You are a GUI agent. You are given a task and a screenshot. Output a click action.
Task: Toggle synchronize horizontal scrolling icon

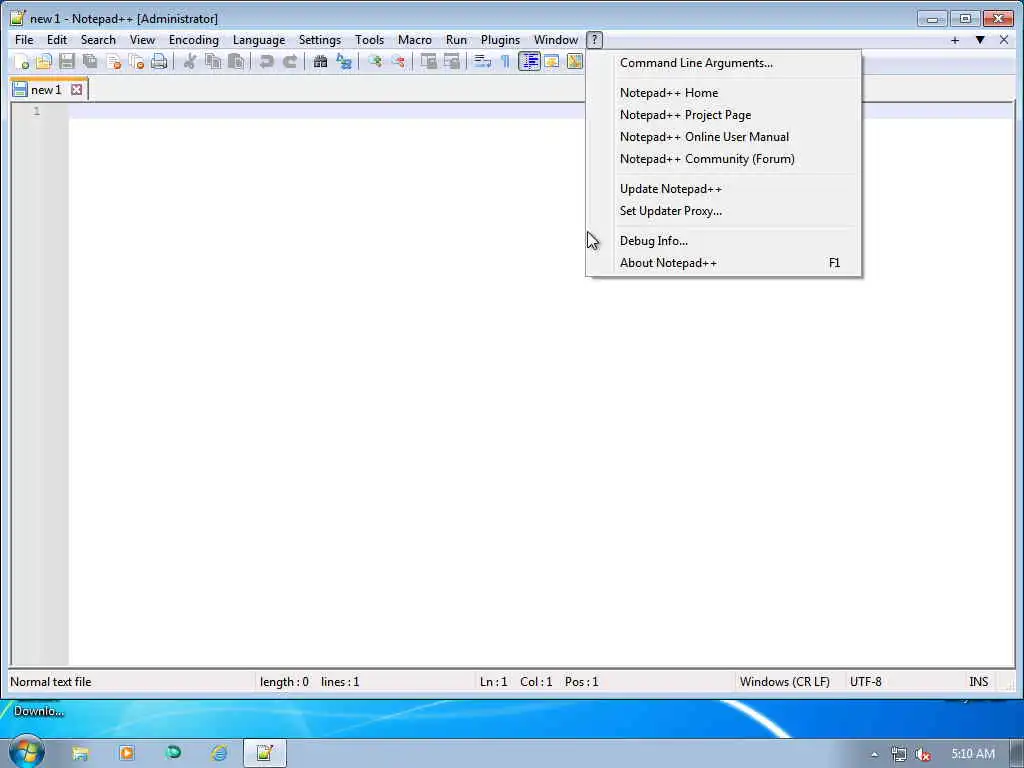[x=451, y=62]
